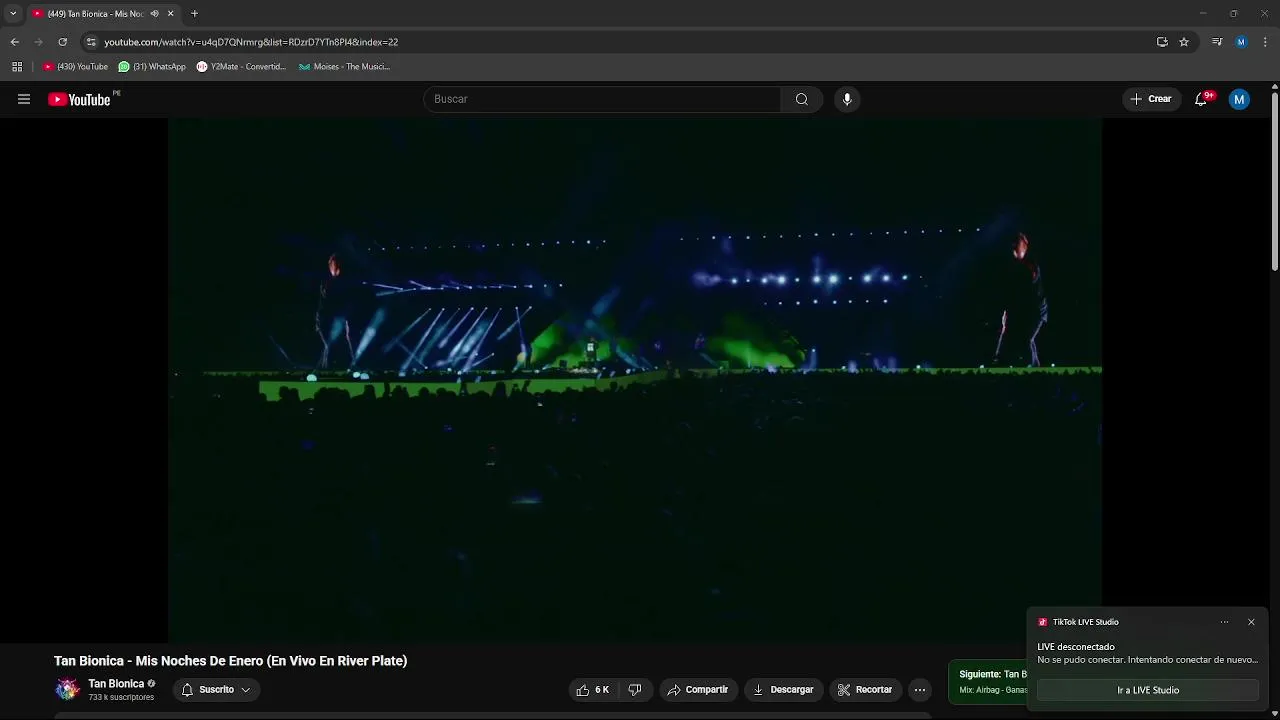Open the YouTube hamburger guide menu
The height and width of the screenshot is (720, 1280).
24,99
